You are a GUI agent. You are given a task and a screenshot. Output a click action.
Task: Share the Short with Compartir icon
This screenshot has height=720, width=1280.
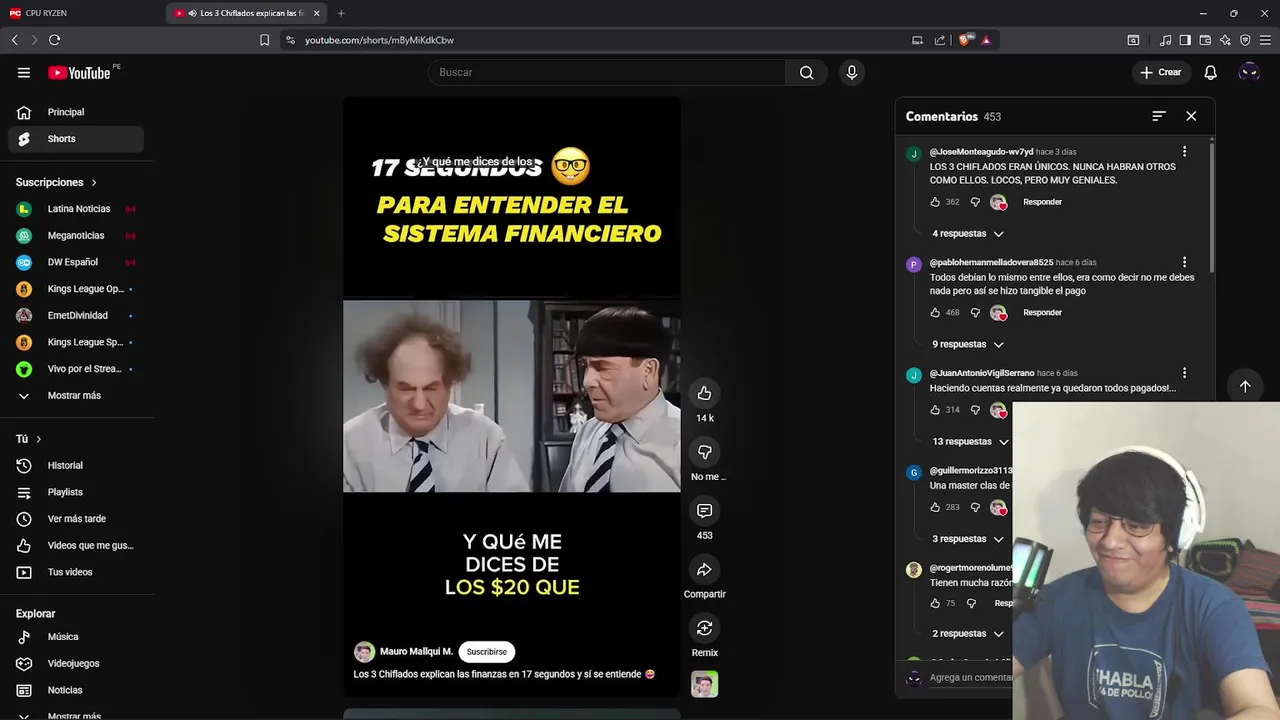(x=704, y=569)
